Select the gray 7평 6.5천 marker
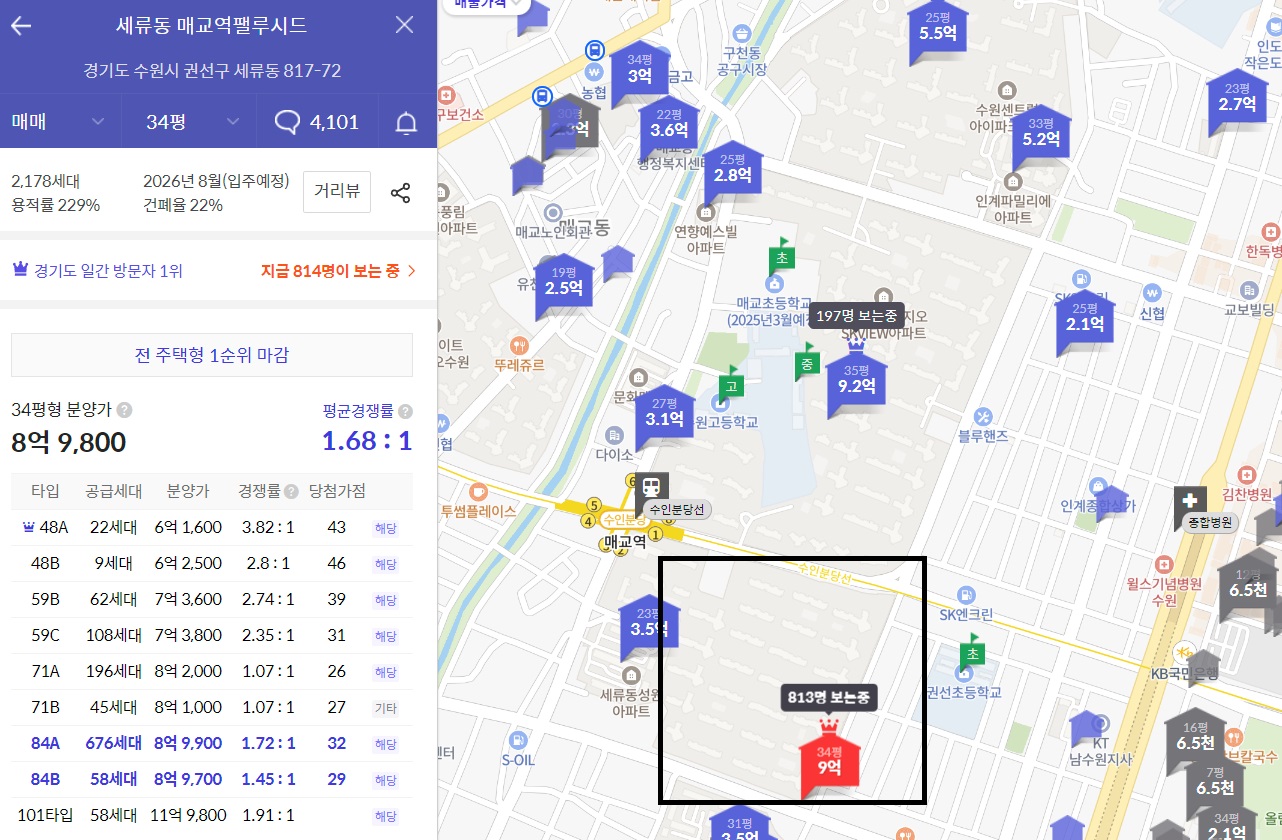Screen dimensions: 1282x840 [1214, 785]
